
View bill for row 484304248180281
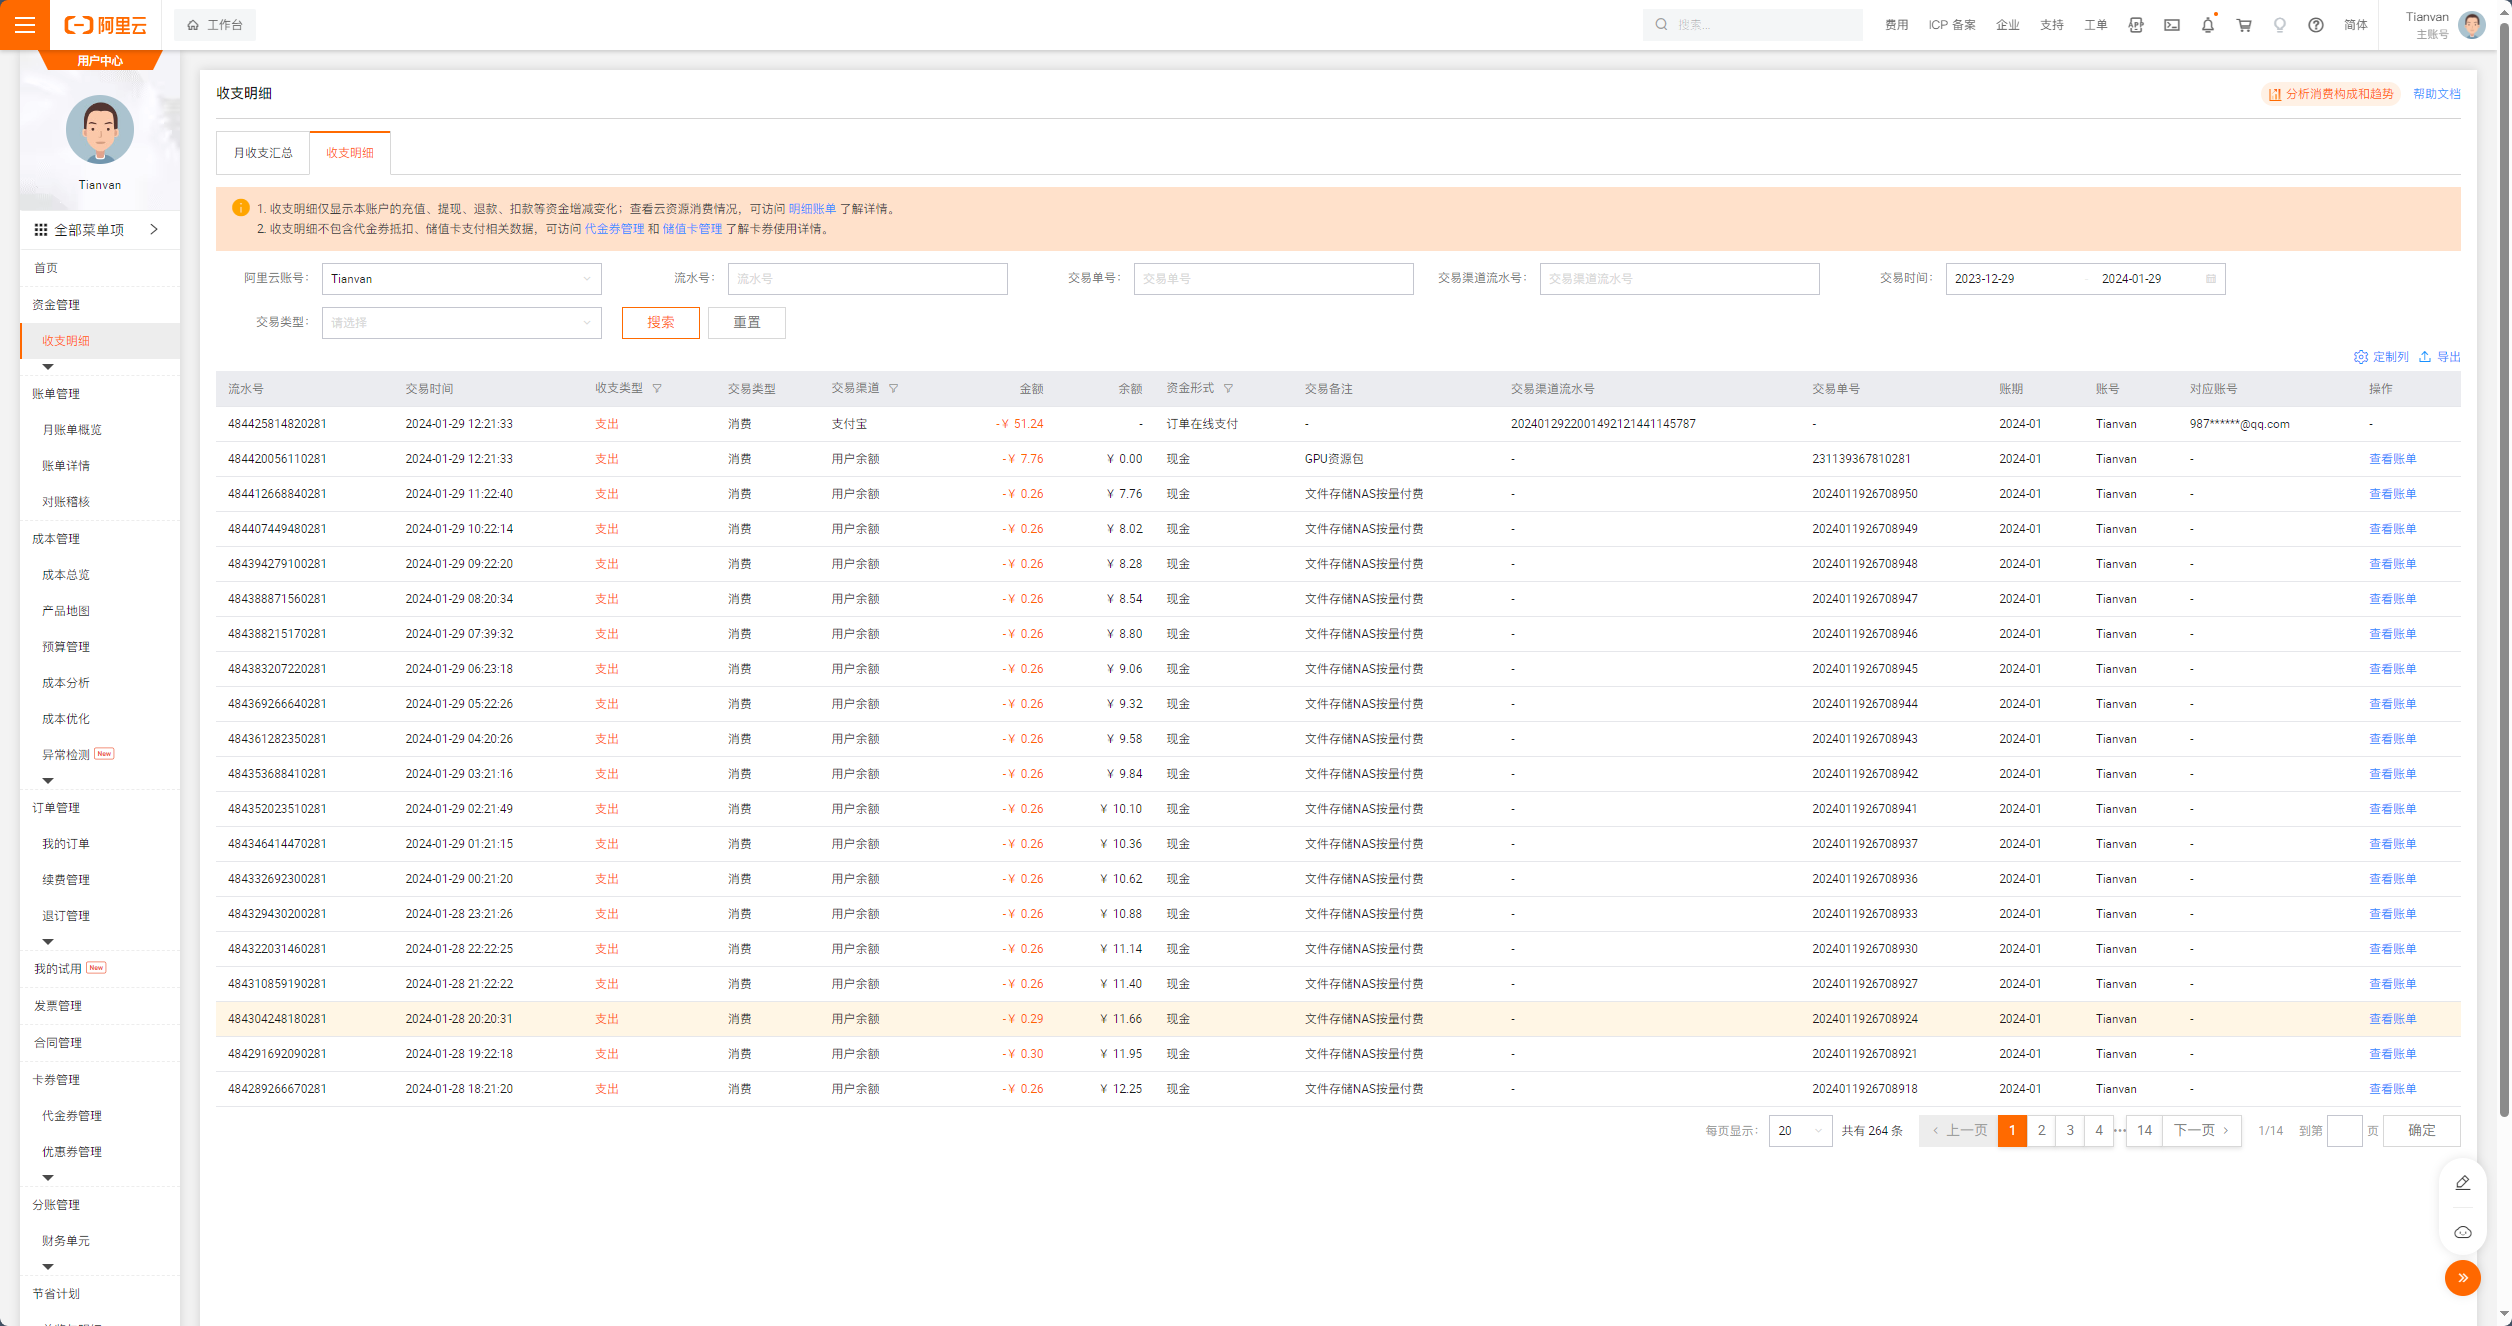[x=2392, y=1019]
